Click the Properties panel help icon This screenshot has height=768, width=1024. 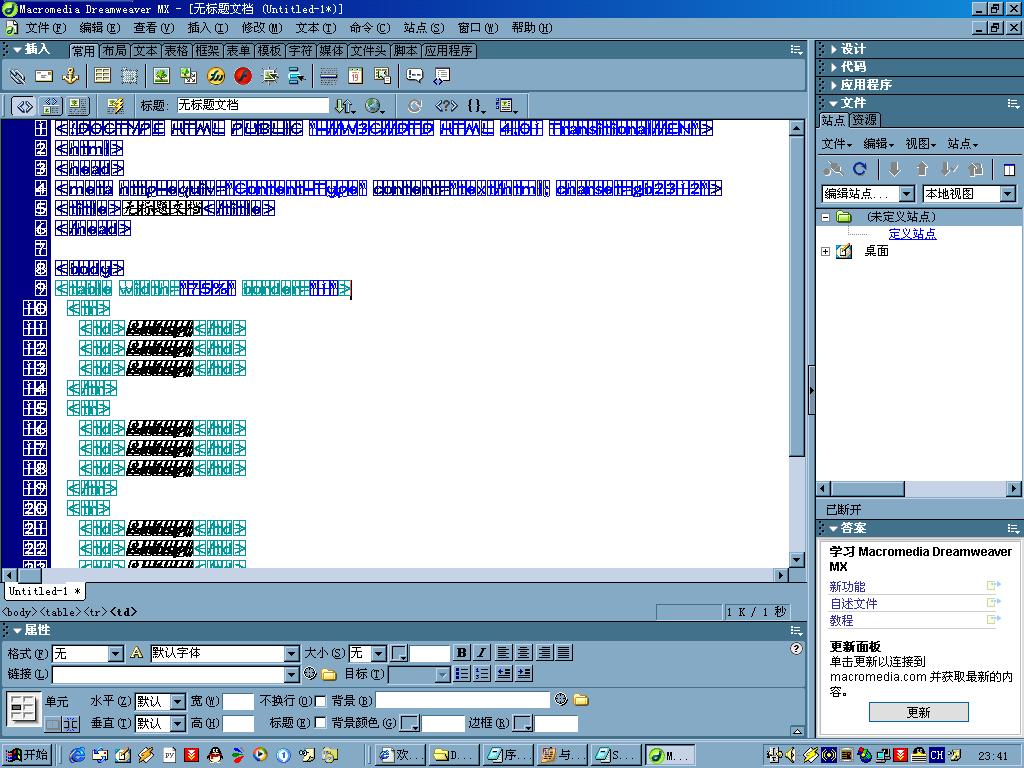(796, 648)
